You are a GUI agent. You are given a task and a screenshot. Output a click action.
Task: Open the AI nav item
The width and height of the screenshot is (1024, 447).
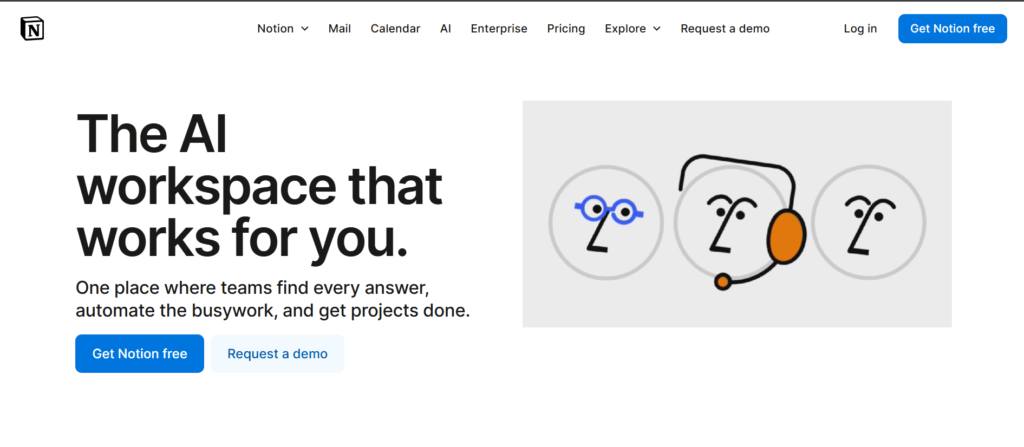tap(445, 29)
